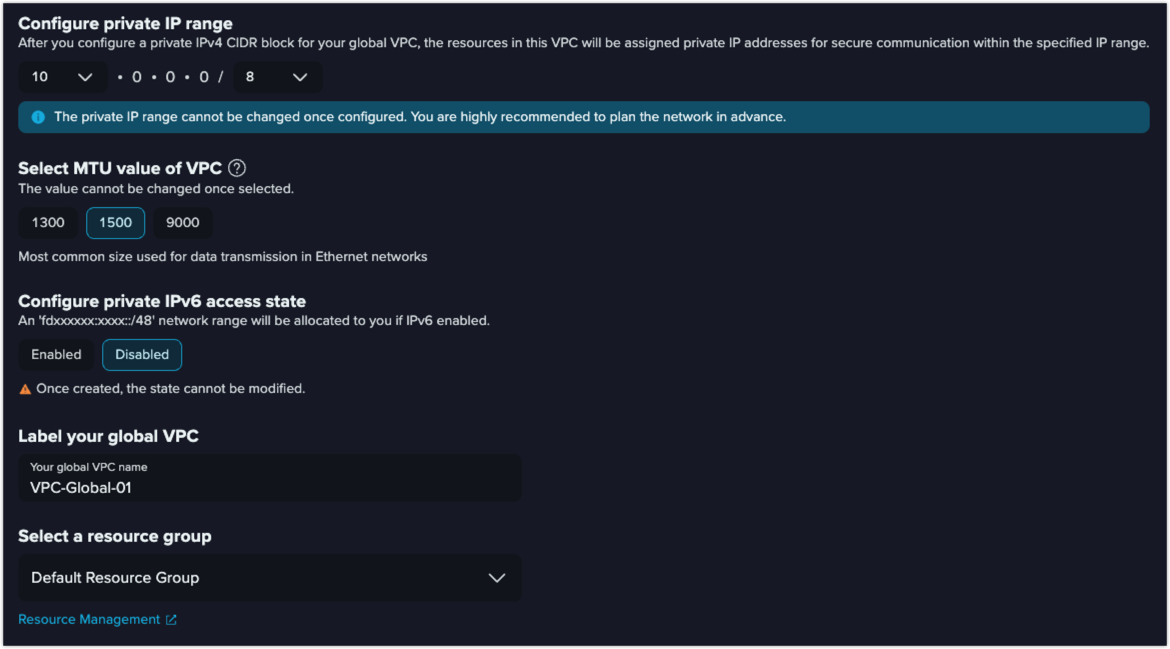
Task: Click the blue info icon in banner
Action: 38,117
